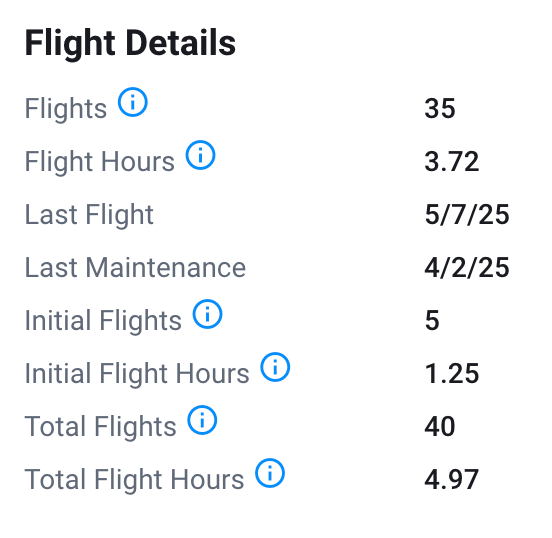Select the Flight Hours value 3.72

[452, 162]
